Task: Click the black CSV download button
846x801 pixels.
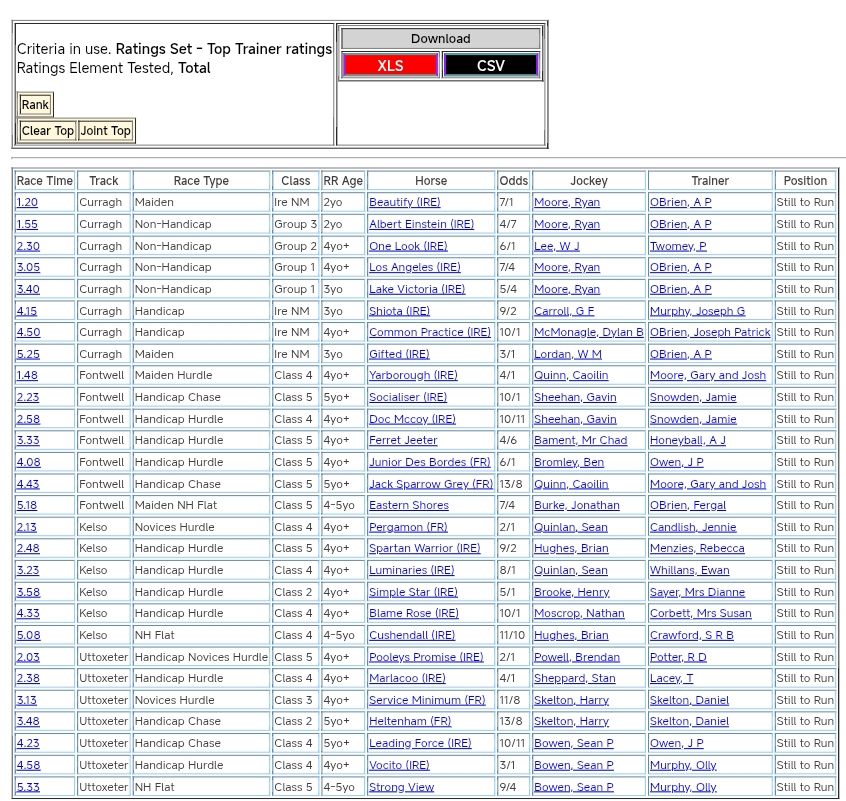Action: point(490,66)
